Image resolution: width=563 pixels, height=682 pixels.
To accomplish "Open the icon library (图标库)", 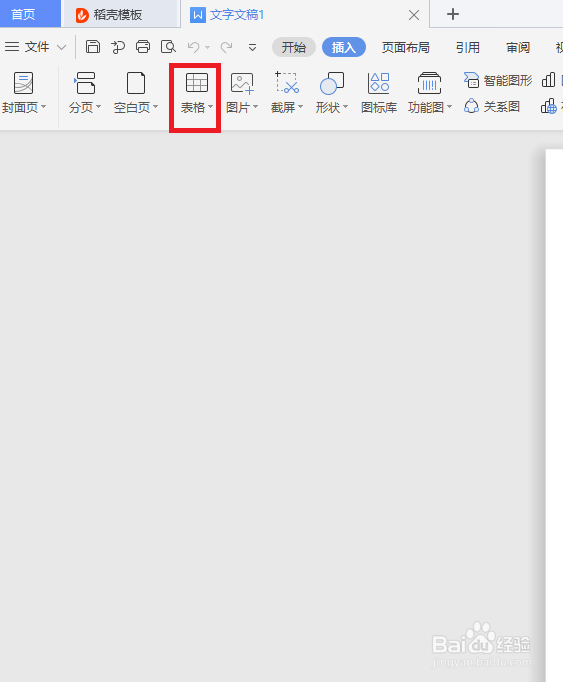I will click(x=379, y=93).
